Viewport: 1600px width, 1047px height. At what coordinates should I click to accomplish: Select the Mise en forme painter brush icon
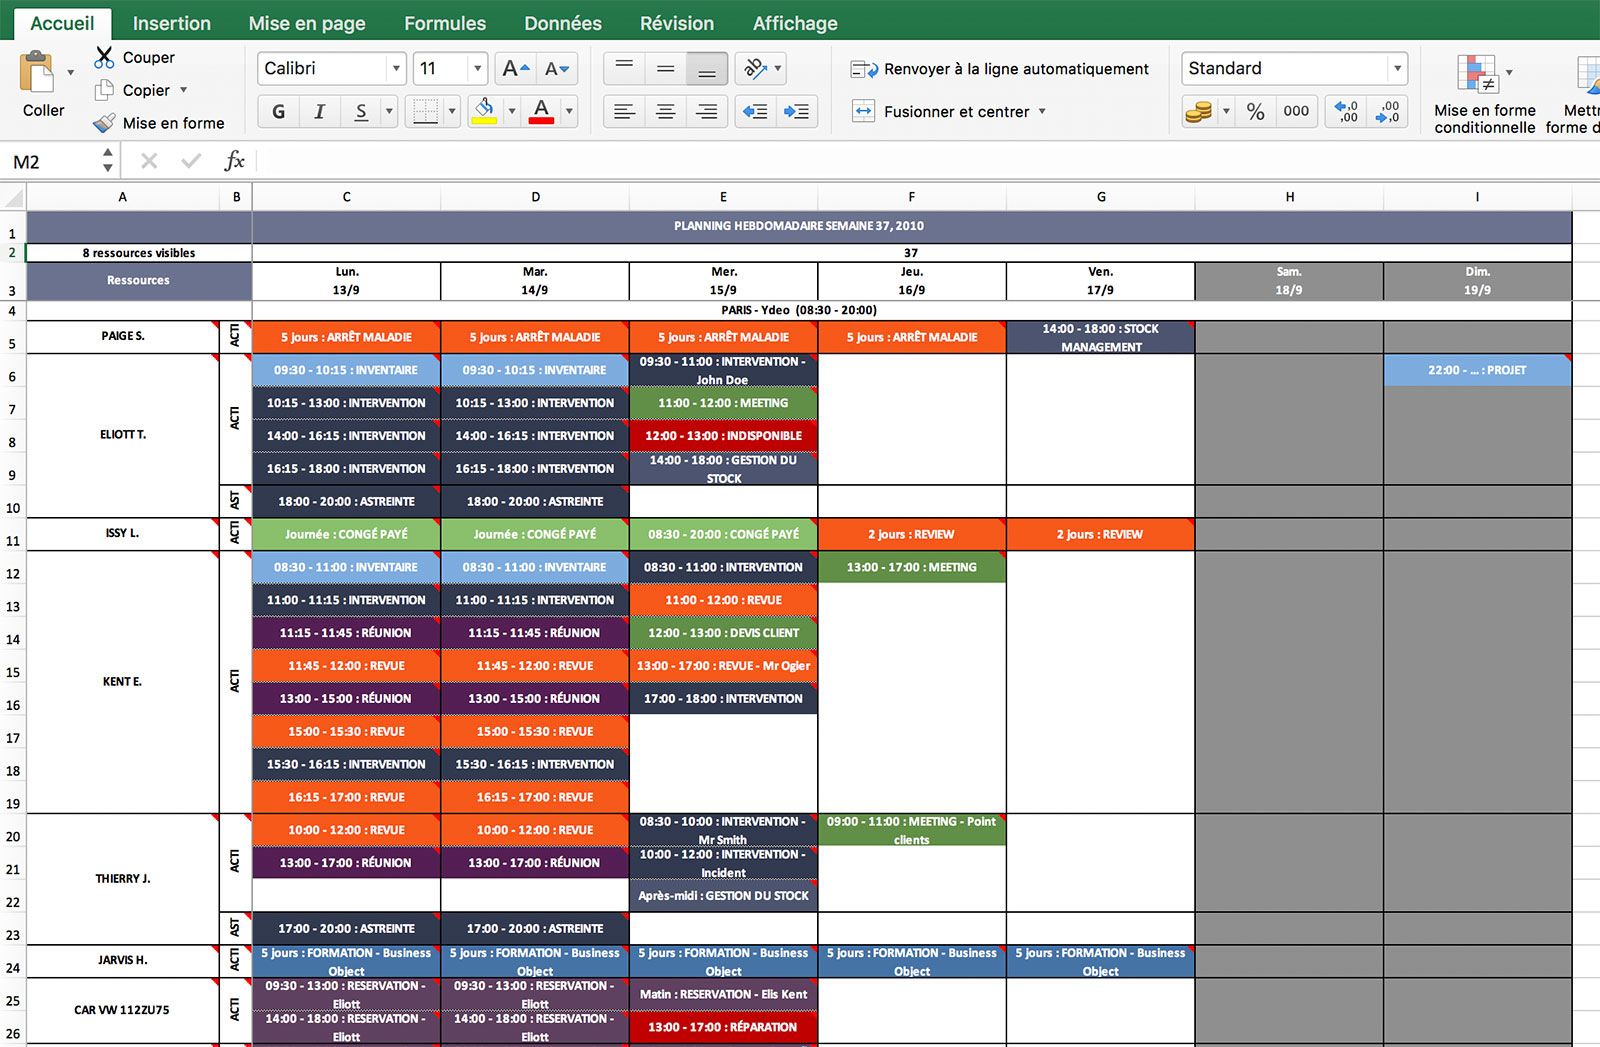click(106, 123)
